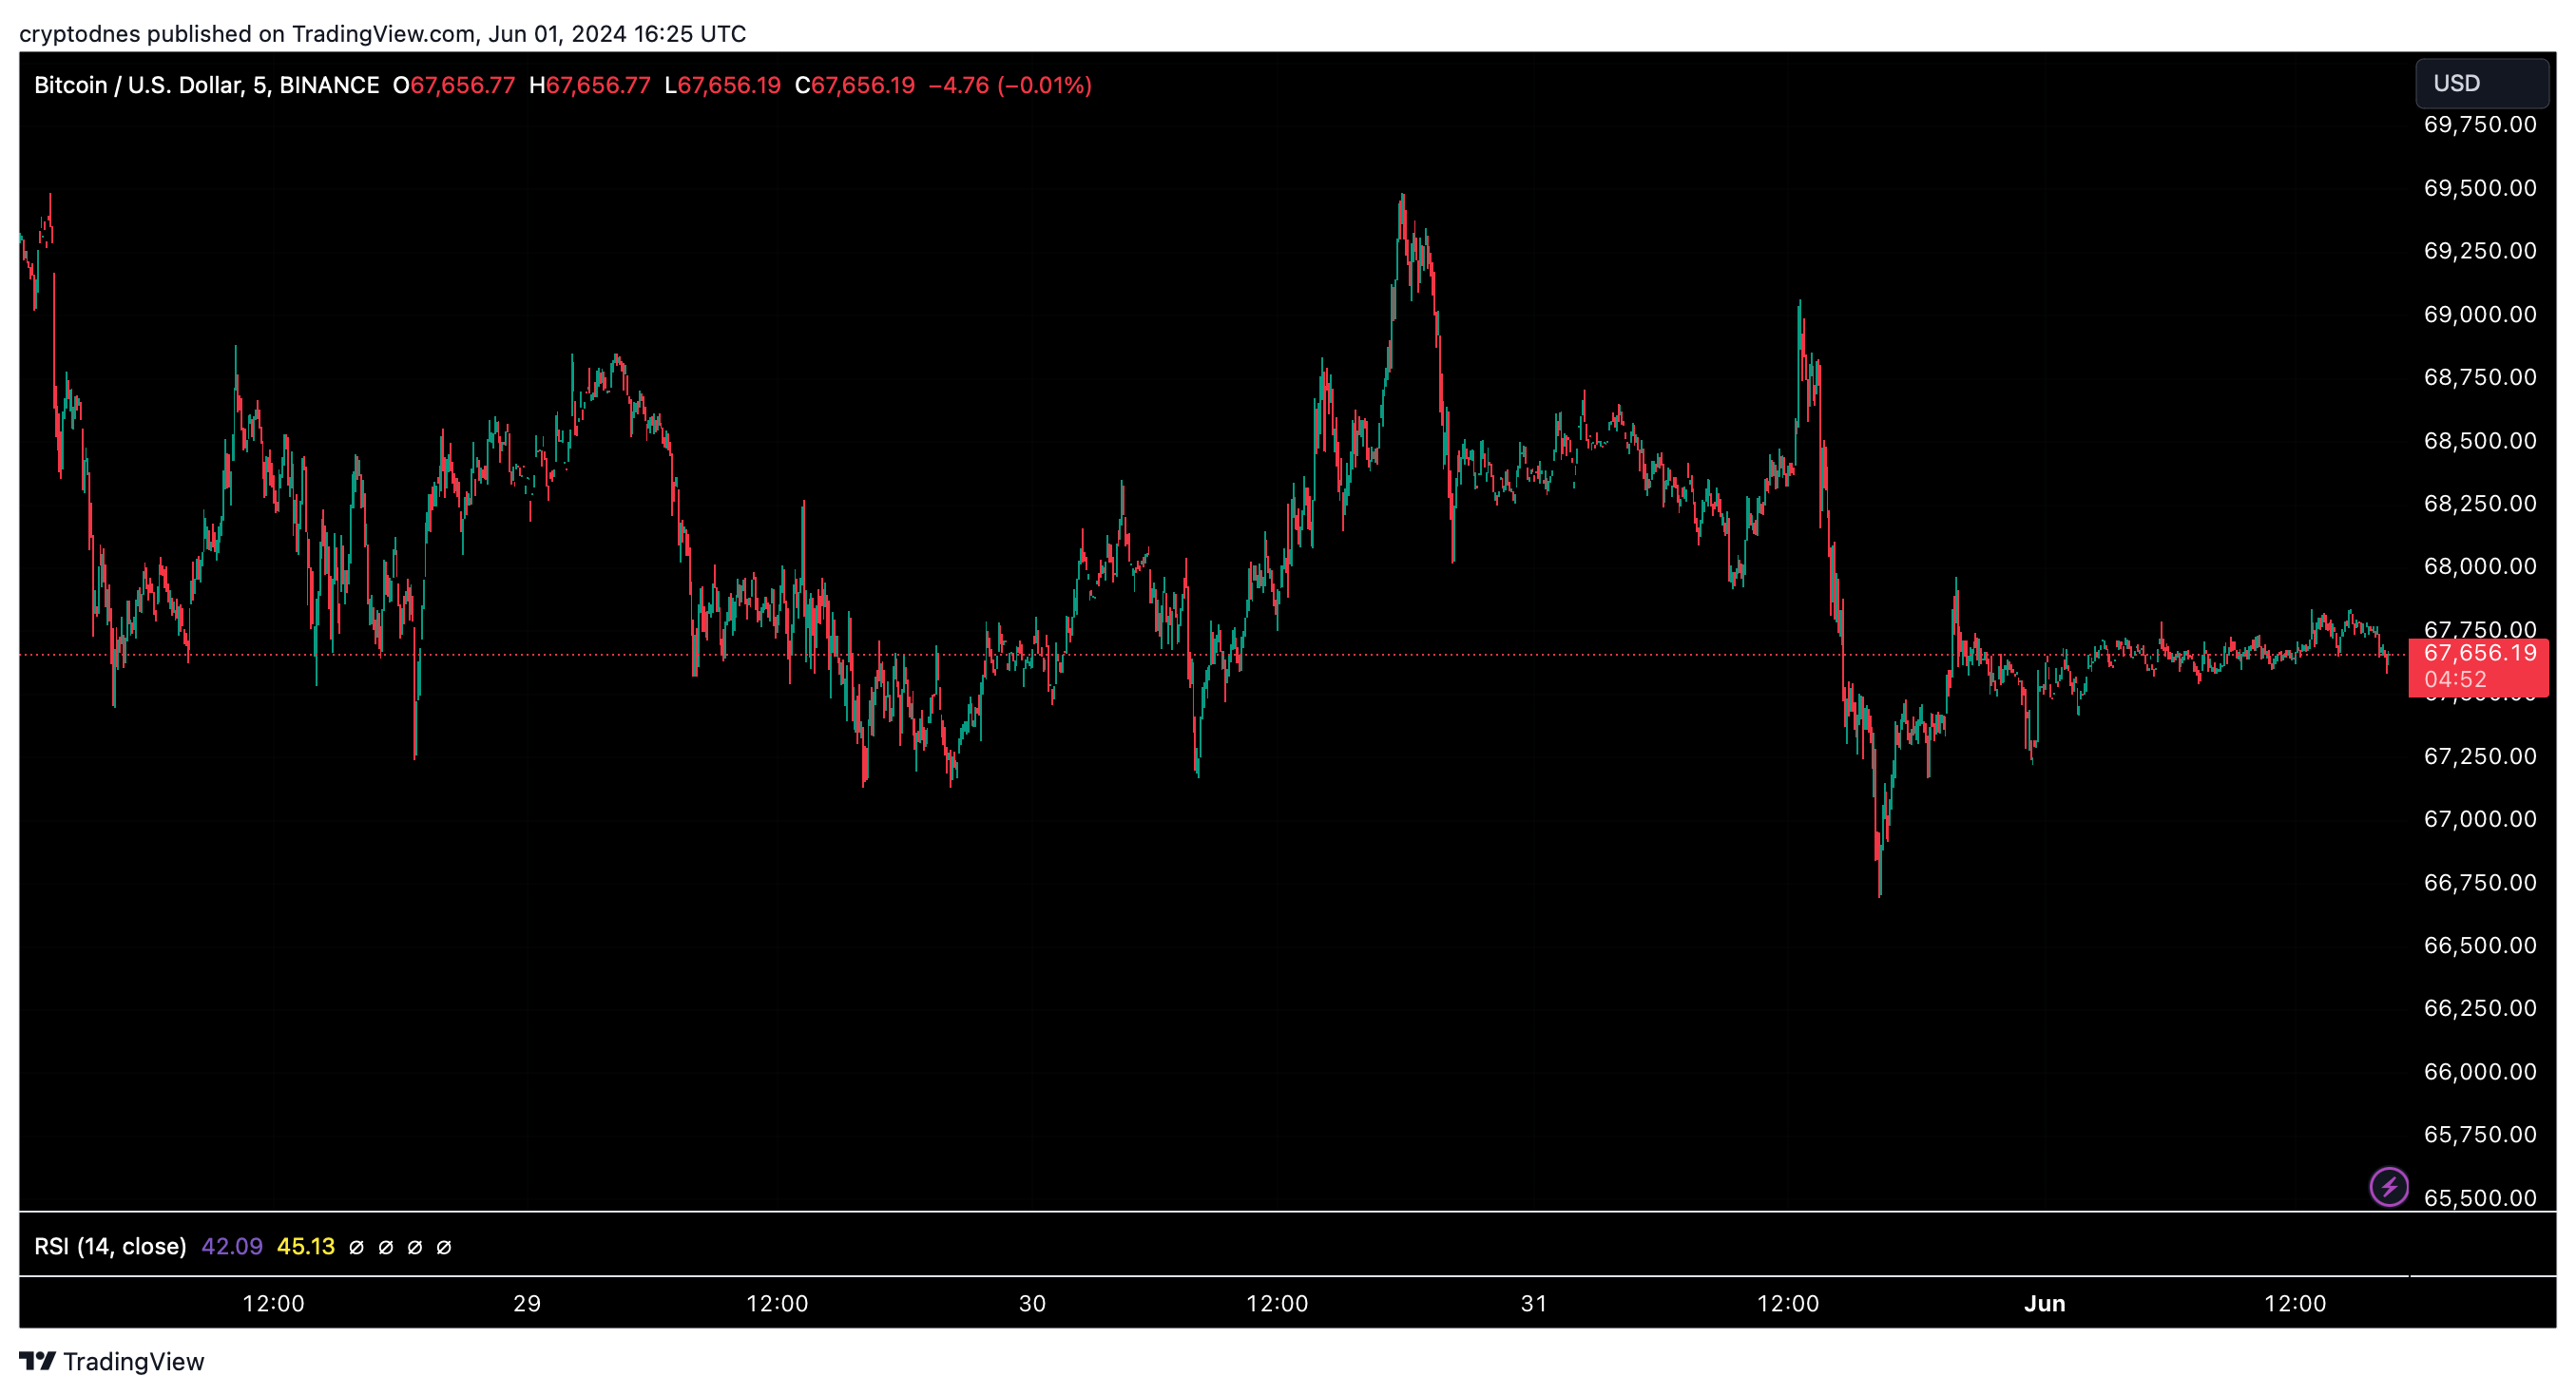Click the yellow RSI value 45.13
Image resolution: width=2576 pixels, height=1395 pixels.
[x=305, y=1246]
